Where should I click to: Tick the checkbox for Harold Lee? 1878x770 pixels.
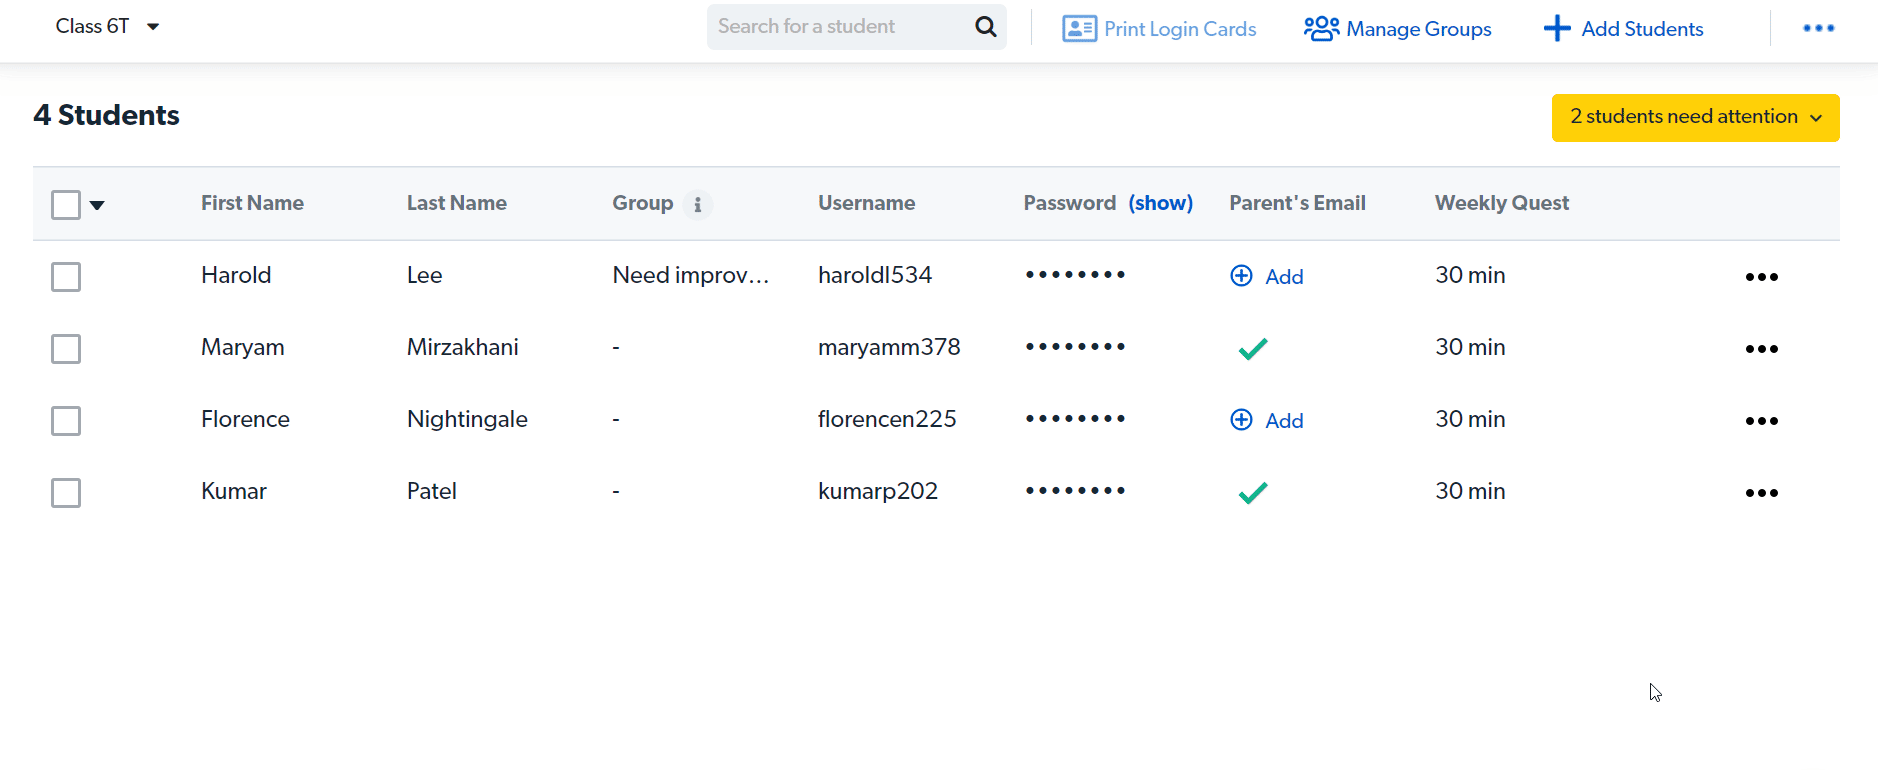pos(66,277)
